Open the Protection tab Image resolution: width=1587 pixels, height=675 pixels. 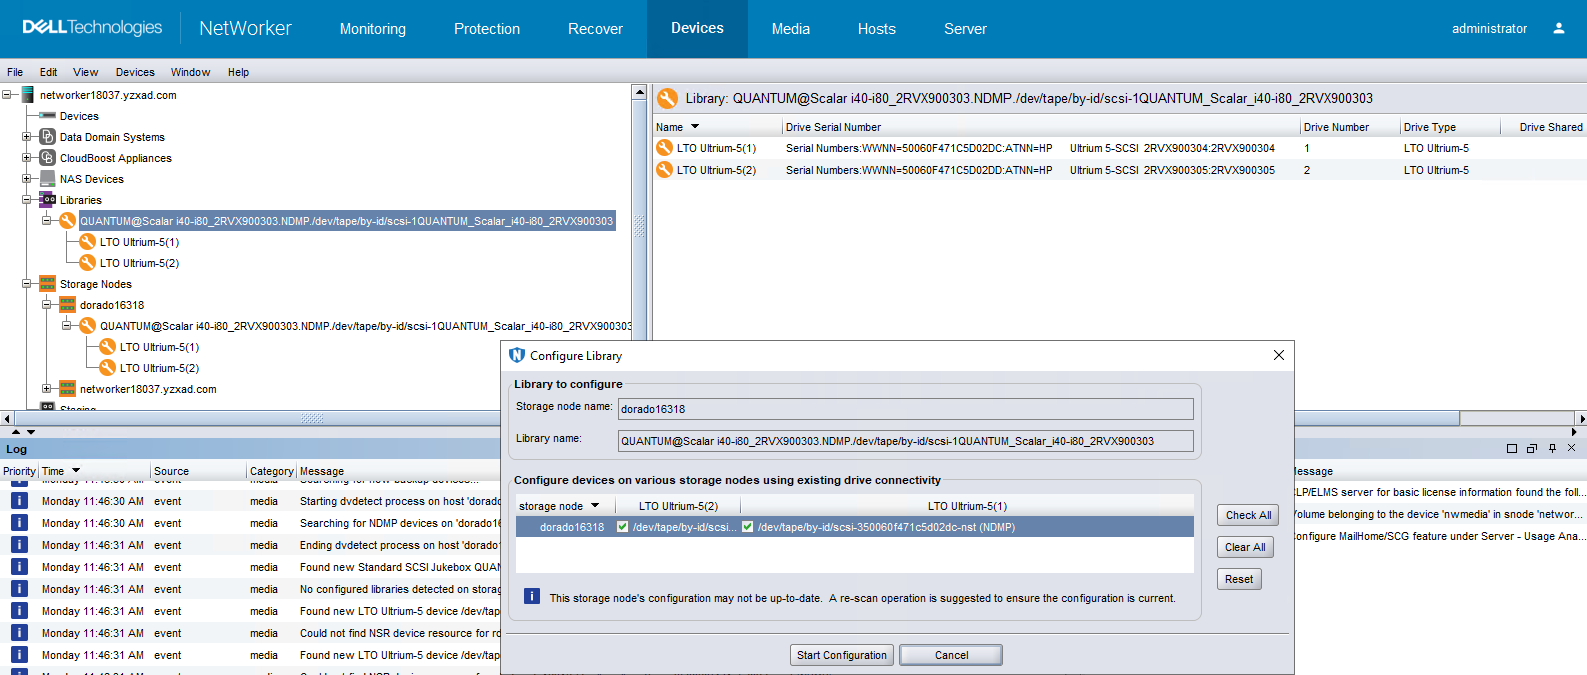point(487,29)
